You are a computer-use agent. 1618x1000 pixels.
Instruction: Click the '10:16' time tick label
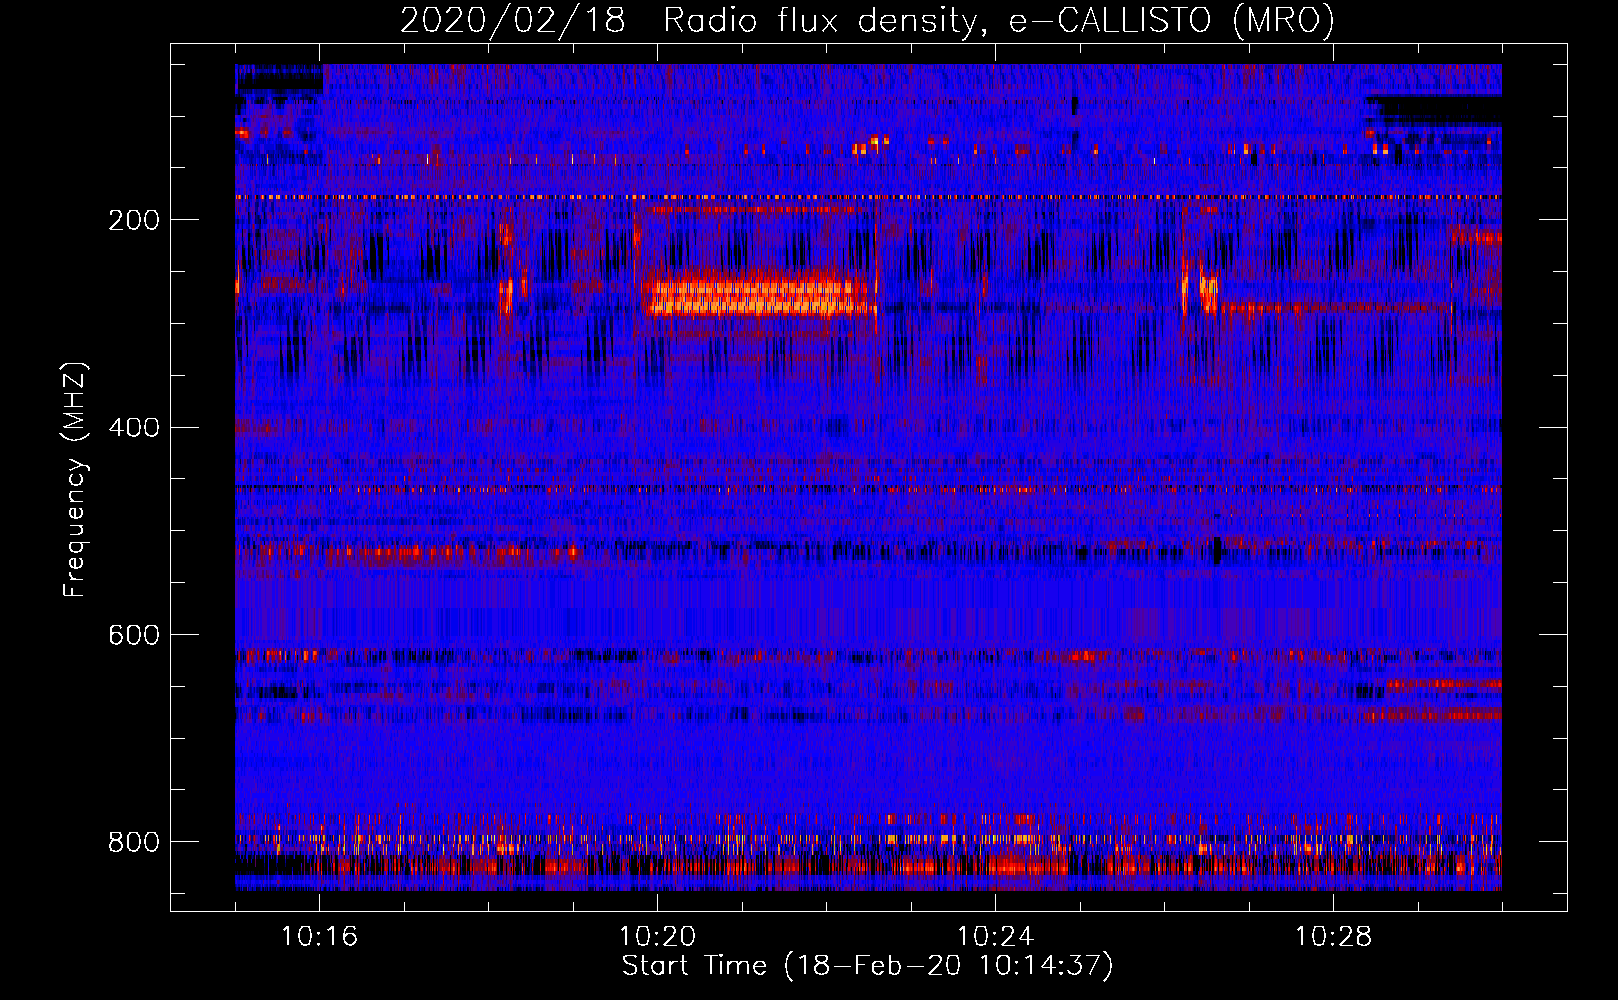pyautogui.click(x=319, y=936)
